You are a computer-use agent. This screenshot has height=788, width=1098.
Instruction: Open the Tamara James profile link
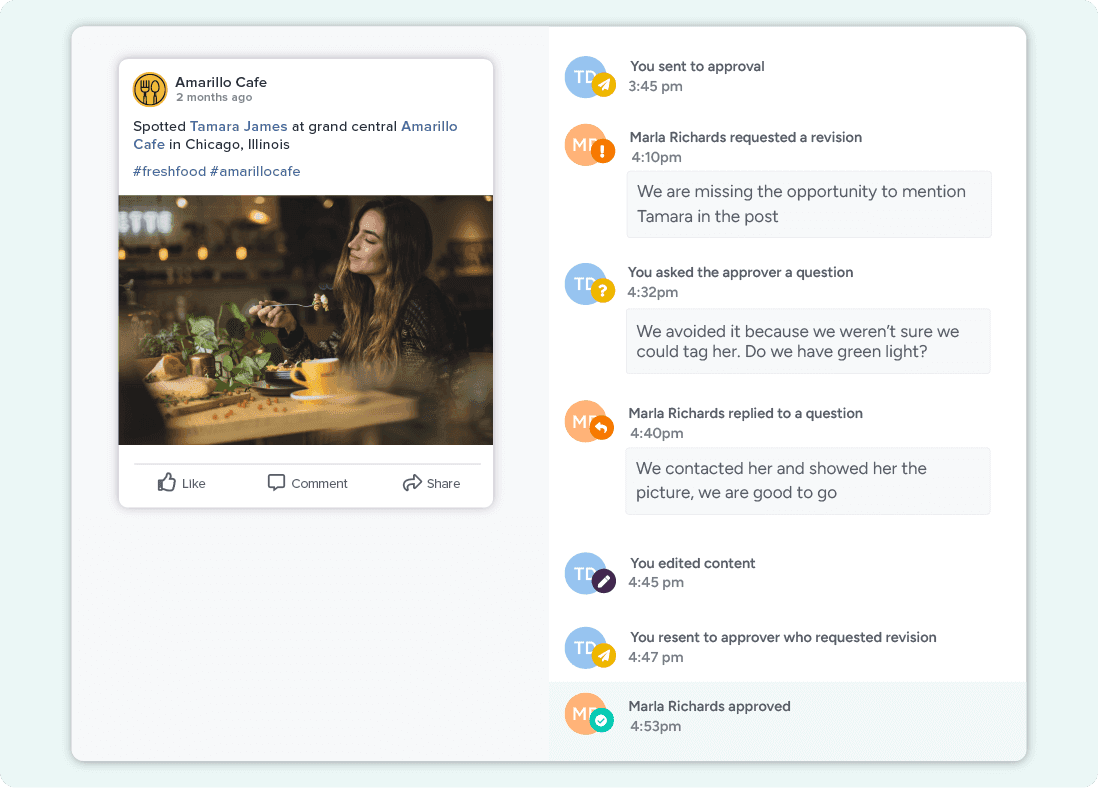point(239,126)
